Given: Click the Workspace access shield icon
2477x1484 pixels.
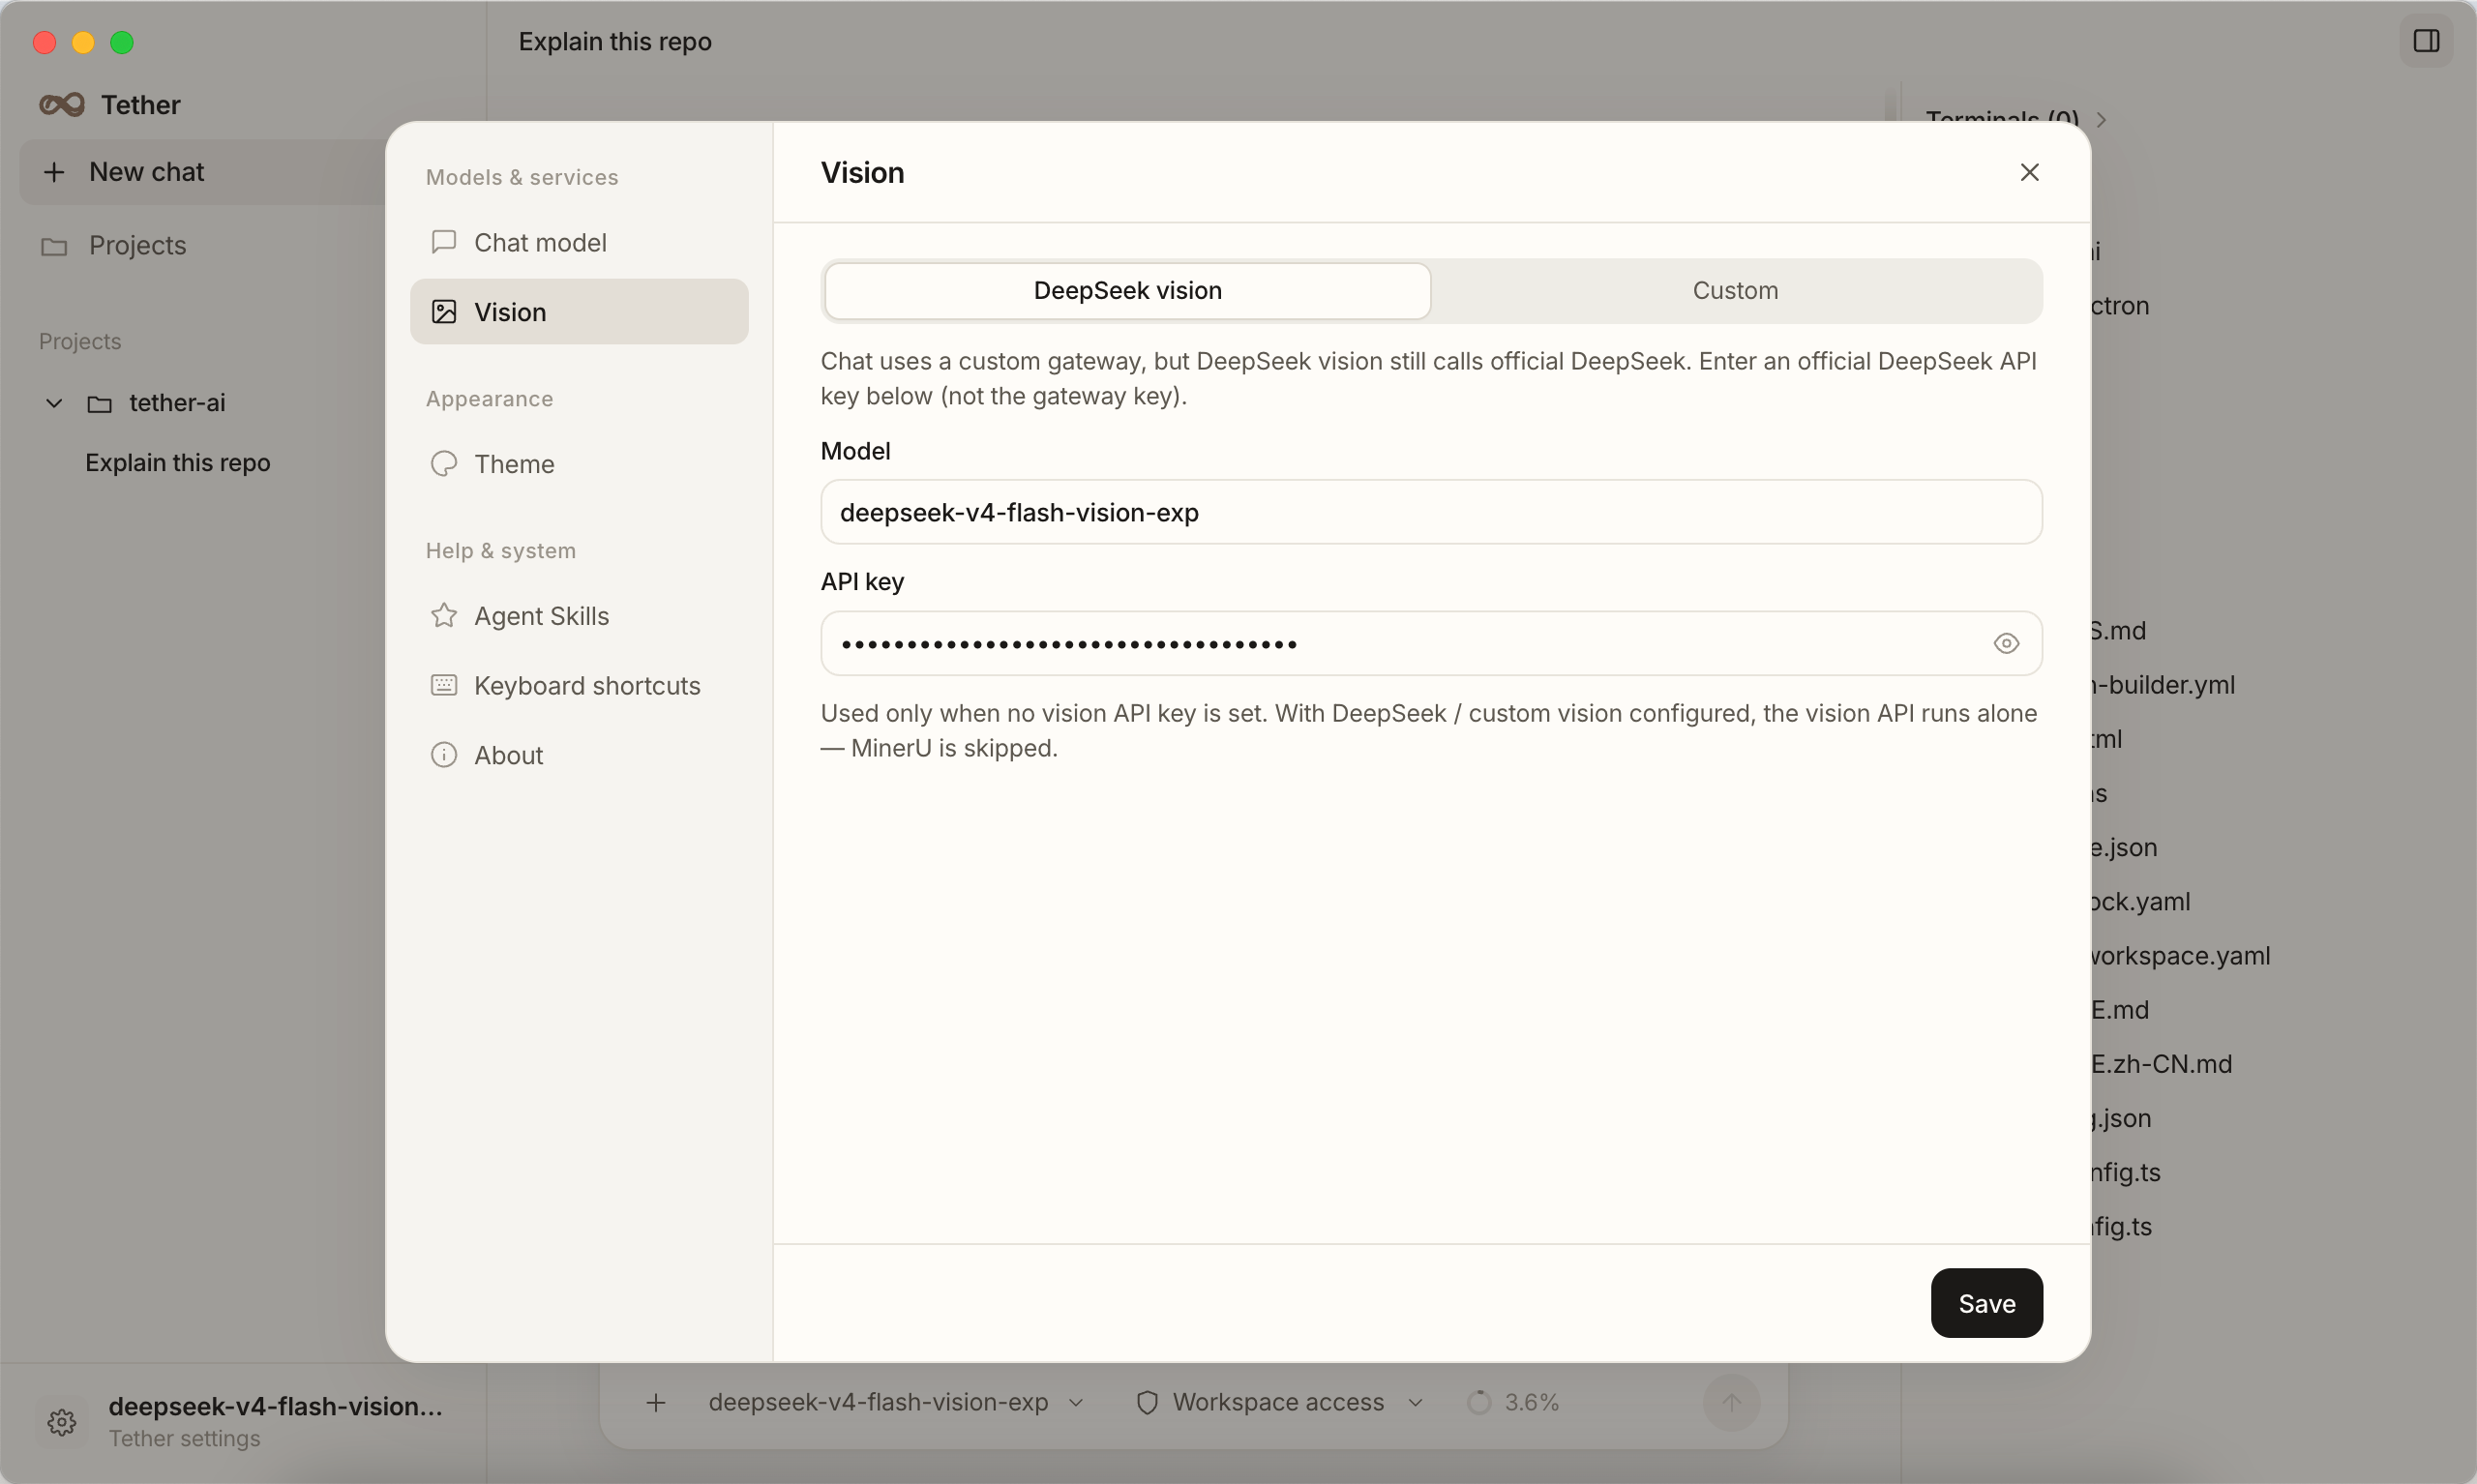Looking at the screenshot, I should point(1147,1403).
